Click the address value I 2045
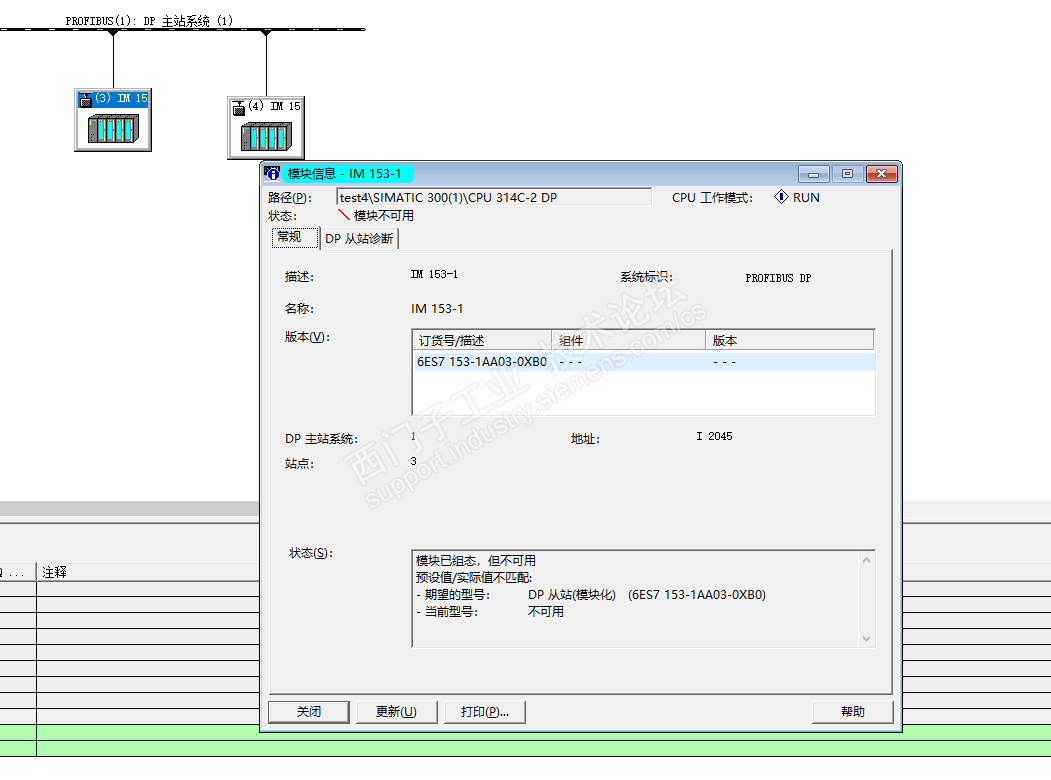 (x=714, y=436)
